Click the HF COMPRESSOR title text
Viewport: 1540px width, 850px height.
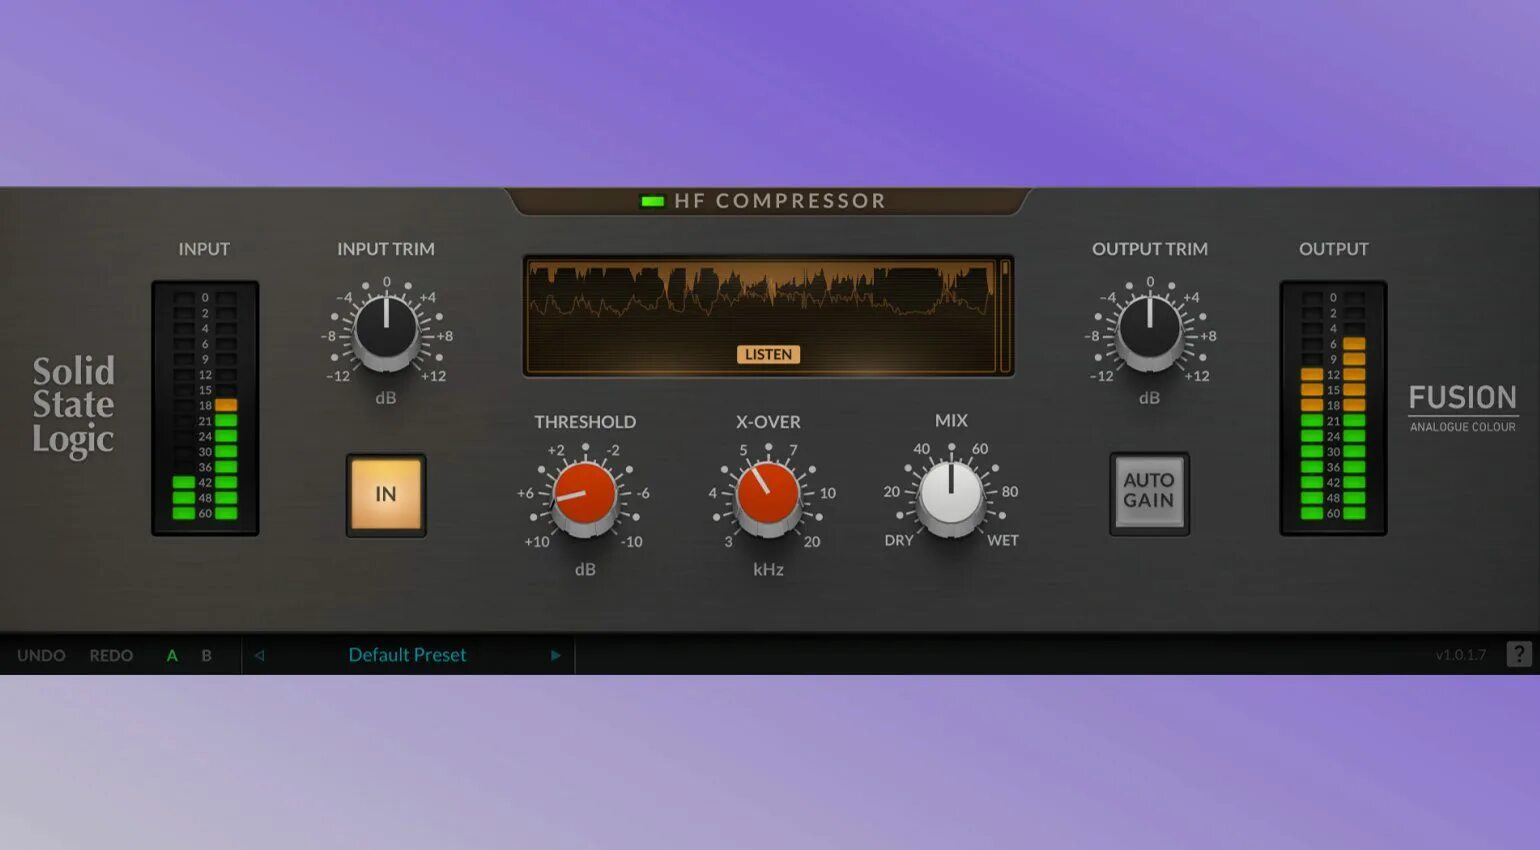(780, 201)
